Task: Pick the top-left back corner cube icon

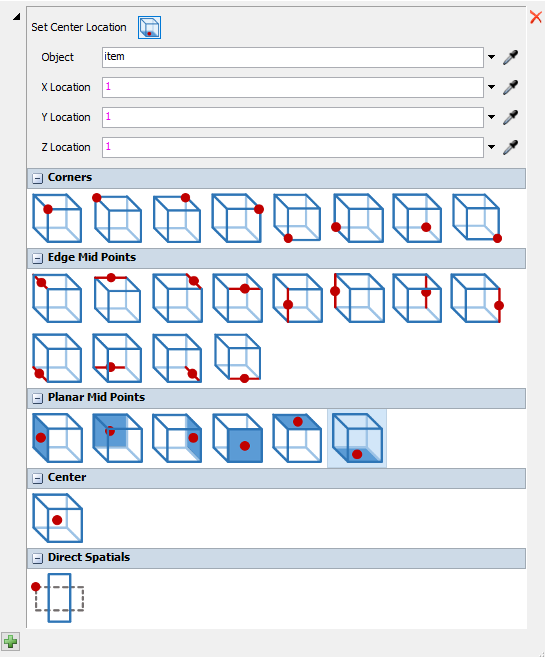Action: pyautogui.click(x=117, y=218)
